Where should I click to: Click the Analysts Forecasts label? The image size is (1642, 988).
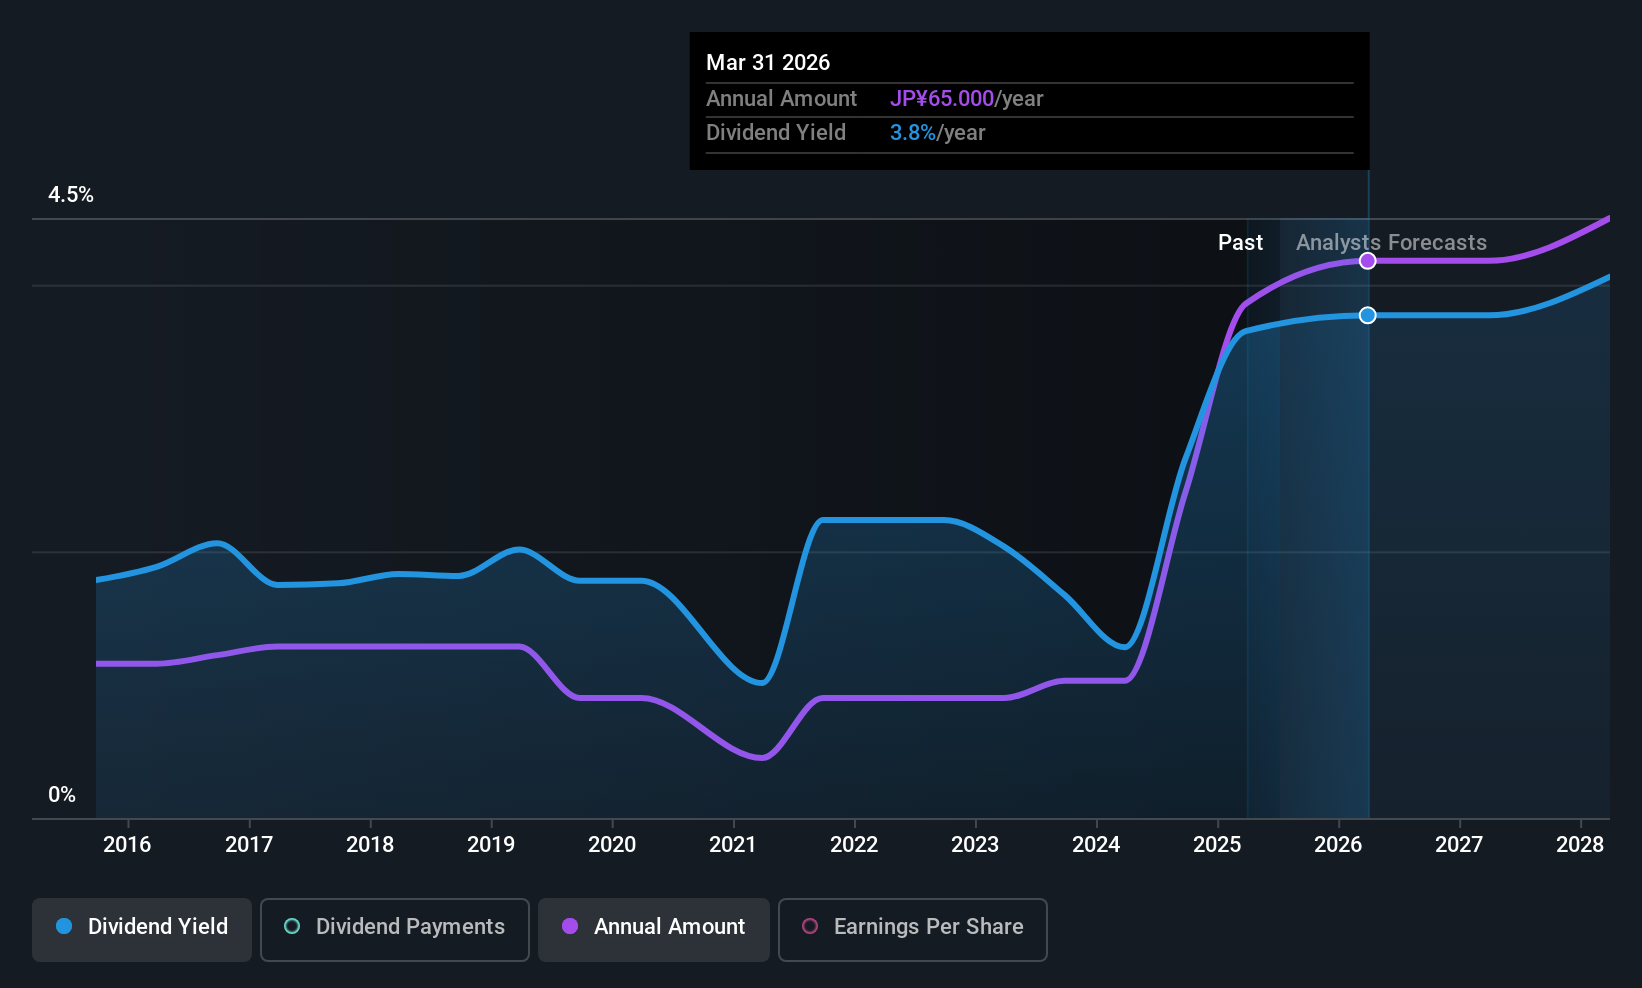1391,243
